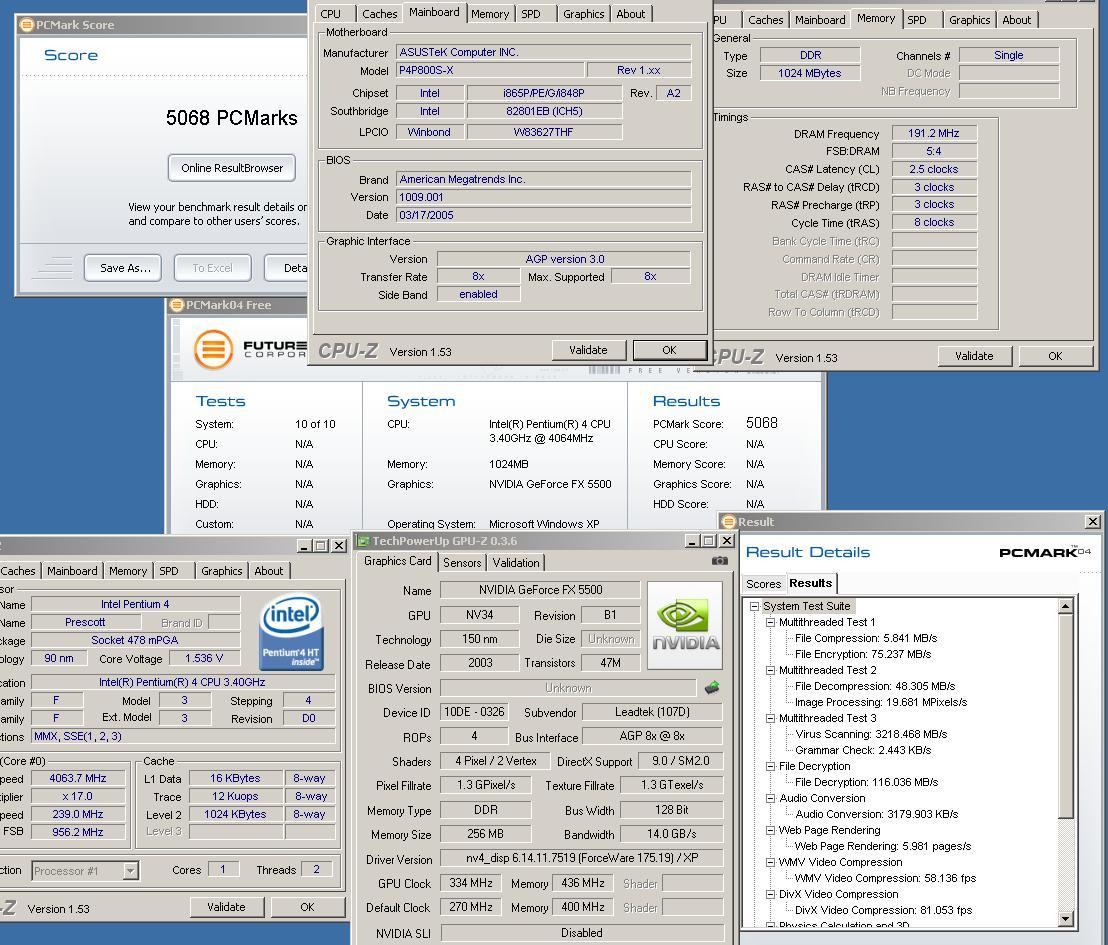Click Validate in Mainboard CPU-Z window
This screenshot has height=945, width=1108.
tap(588, 350)
